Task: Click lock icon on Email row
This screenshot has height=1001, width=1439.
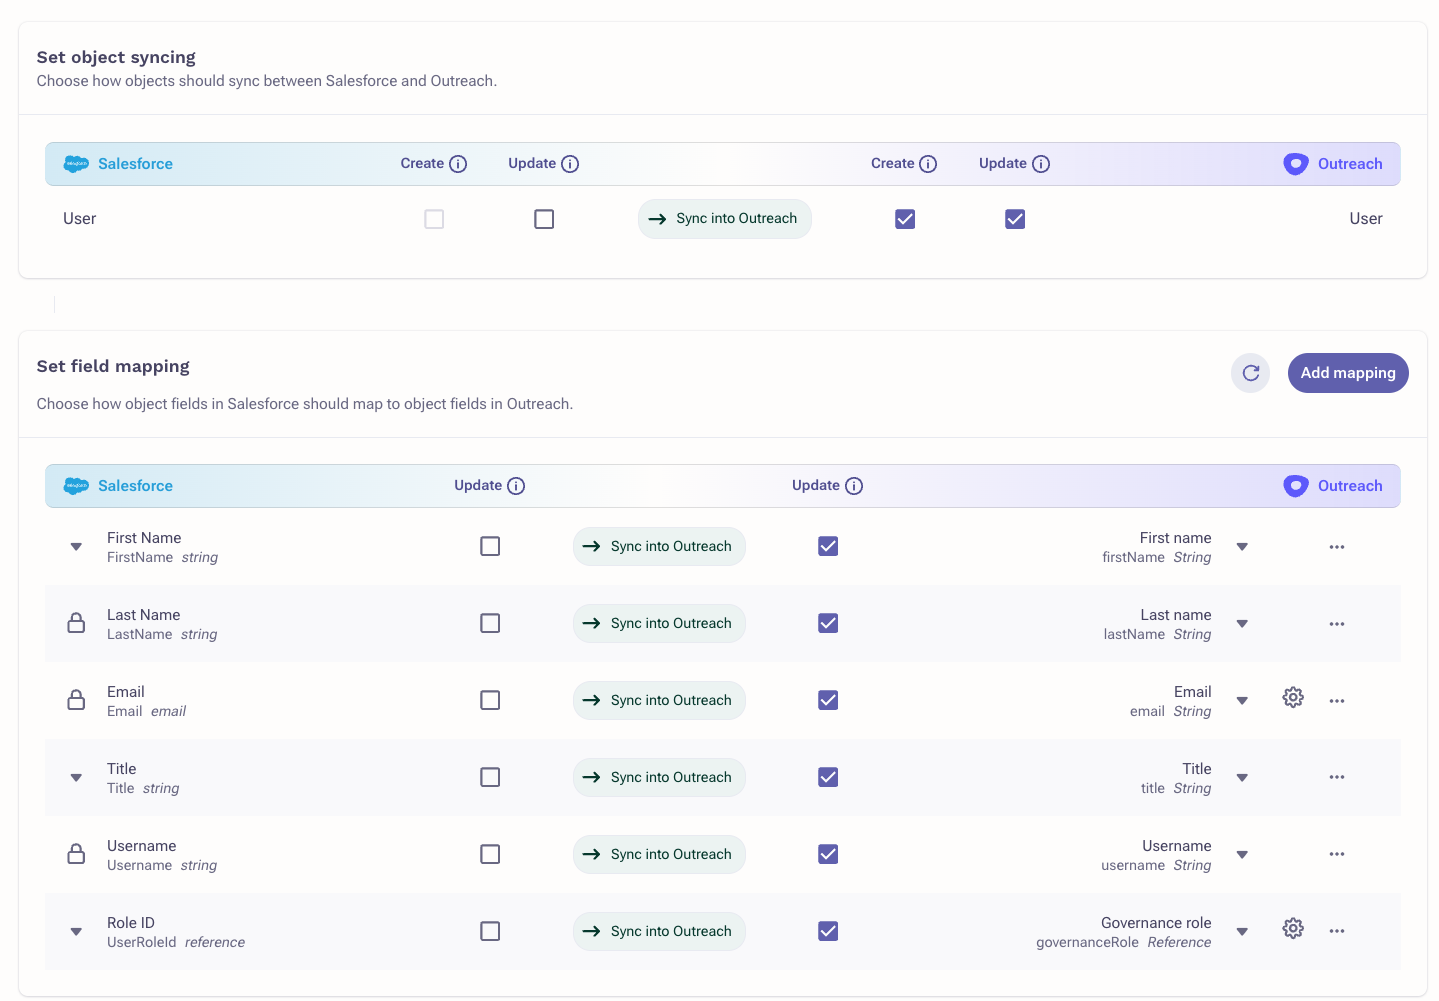Action: 76,700
